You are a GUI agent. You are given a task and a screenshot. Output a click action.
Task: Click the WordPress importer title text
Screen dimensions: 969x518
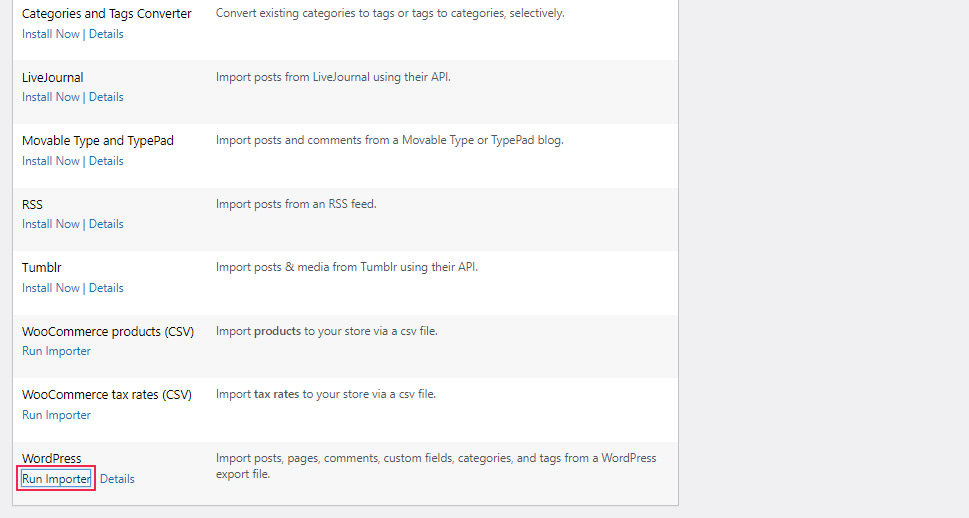51,459
